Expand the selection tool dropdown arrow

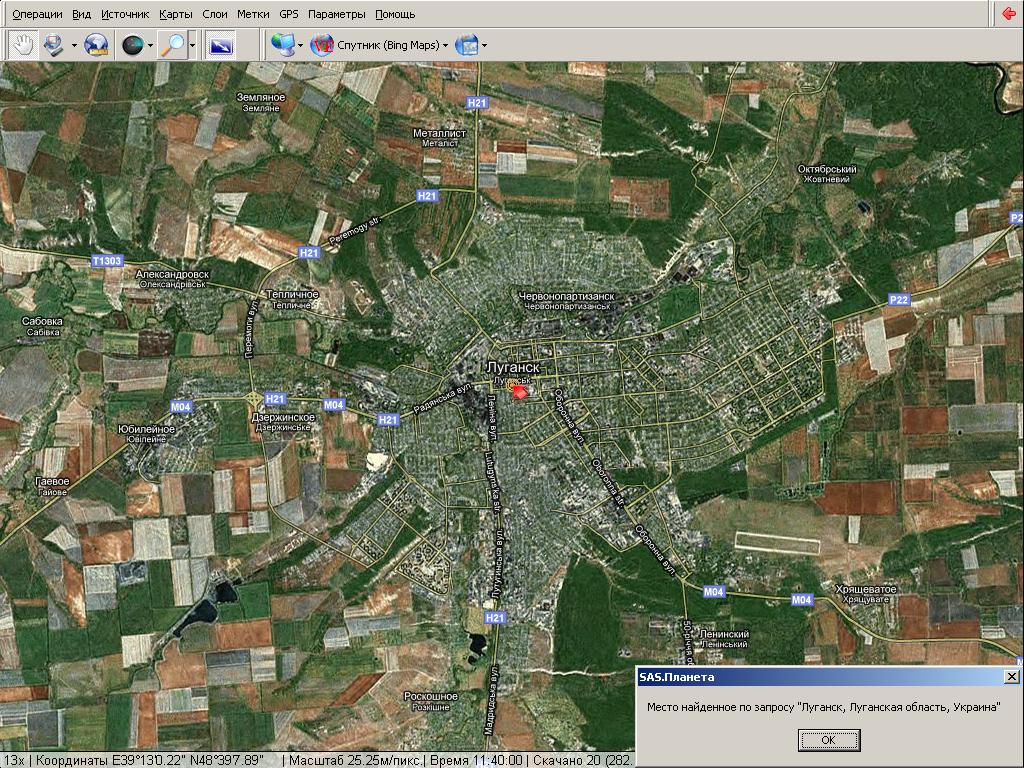pyautogui.click(x=73, y=45)
